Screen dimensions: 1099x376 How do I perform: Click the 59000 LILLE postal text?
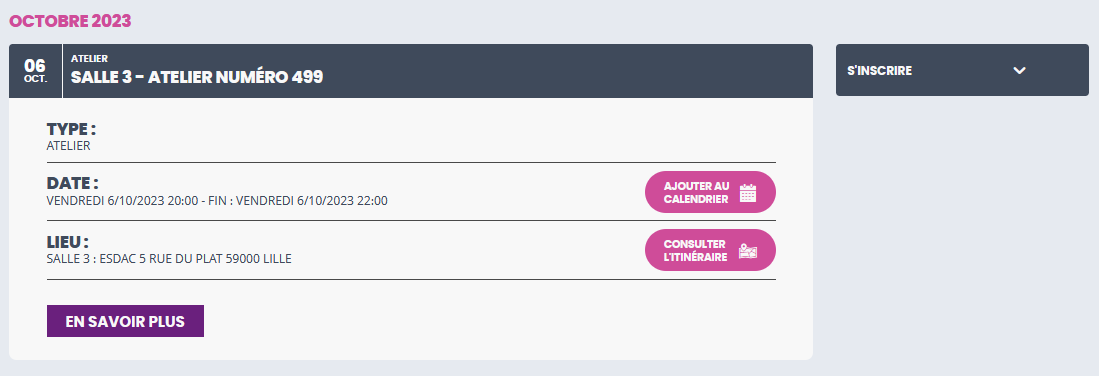click(259, 259)
